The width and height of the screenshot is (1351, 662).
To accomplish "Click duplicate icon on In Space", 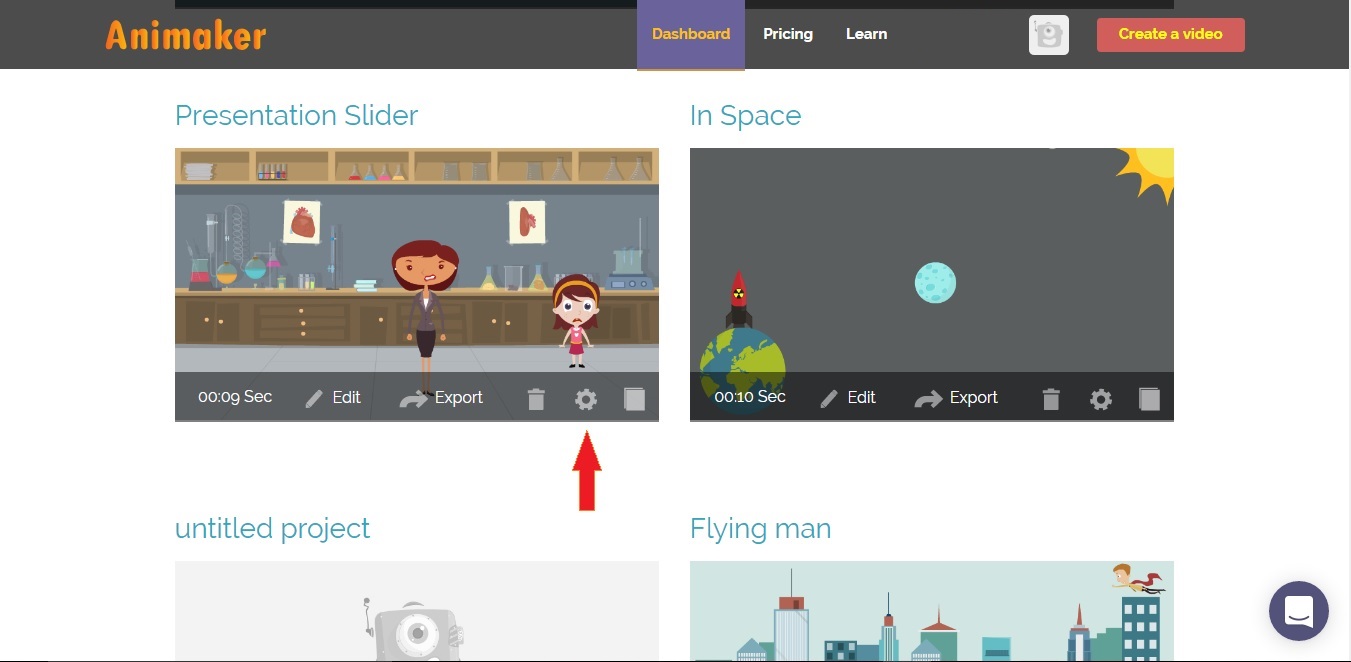I will [1149, 399].
